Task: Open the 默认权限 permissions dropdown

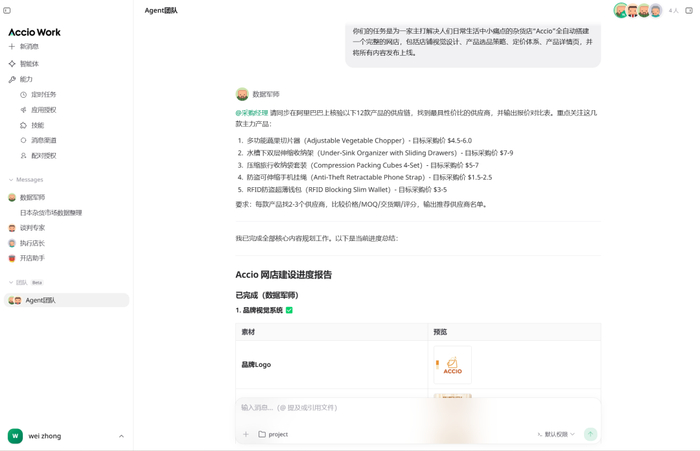Action: click(556, 434)
